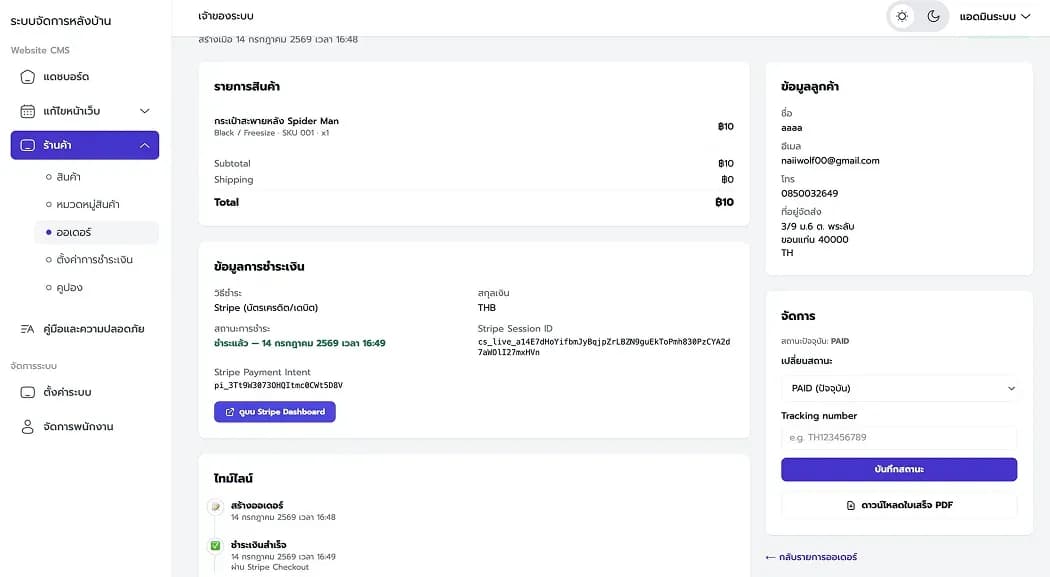This screenshot has width=1050, height=577.
Task: Click the customer name aaaa
Action: [792, 128]
